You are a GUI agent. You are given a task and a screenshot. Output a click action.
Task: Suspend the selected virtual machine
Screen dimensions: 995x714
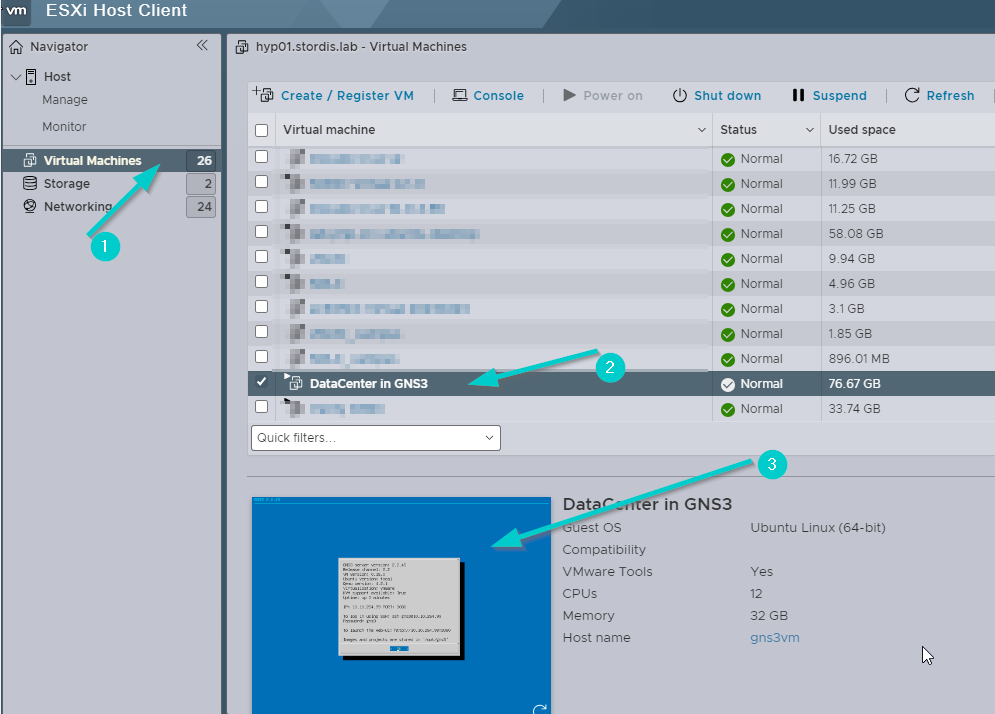829,96
